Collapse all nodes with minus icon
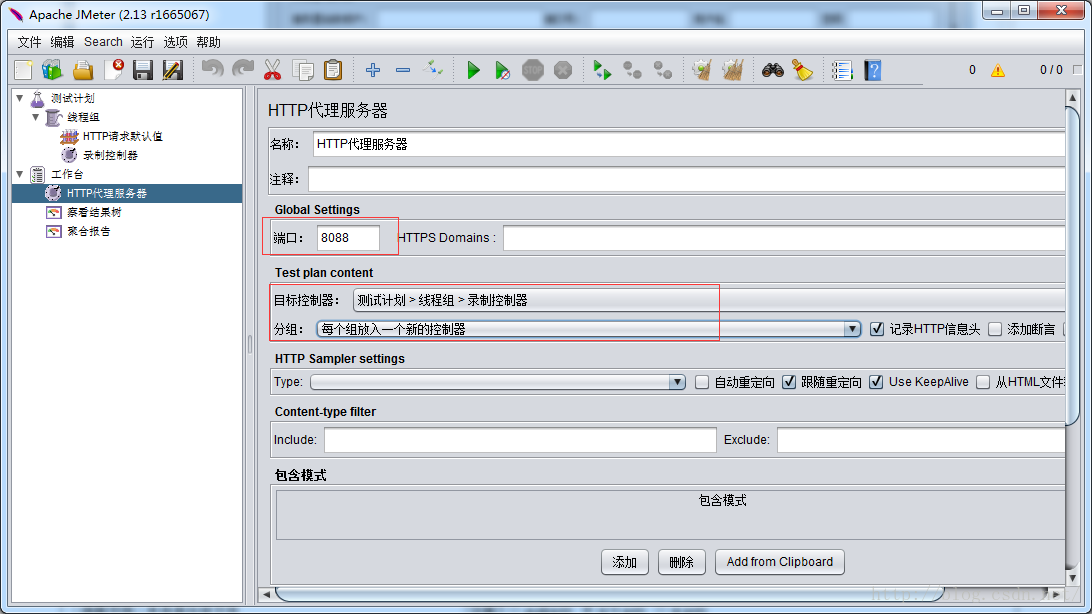The image size is (1092, 614). point(403,70)
